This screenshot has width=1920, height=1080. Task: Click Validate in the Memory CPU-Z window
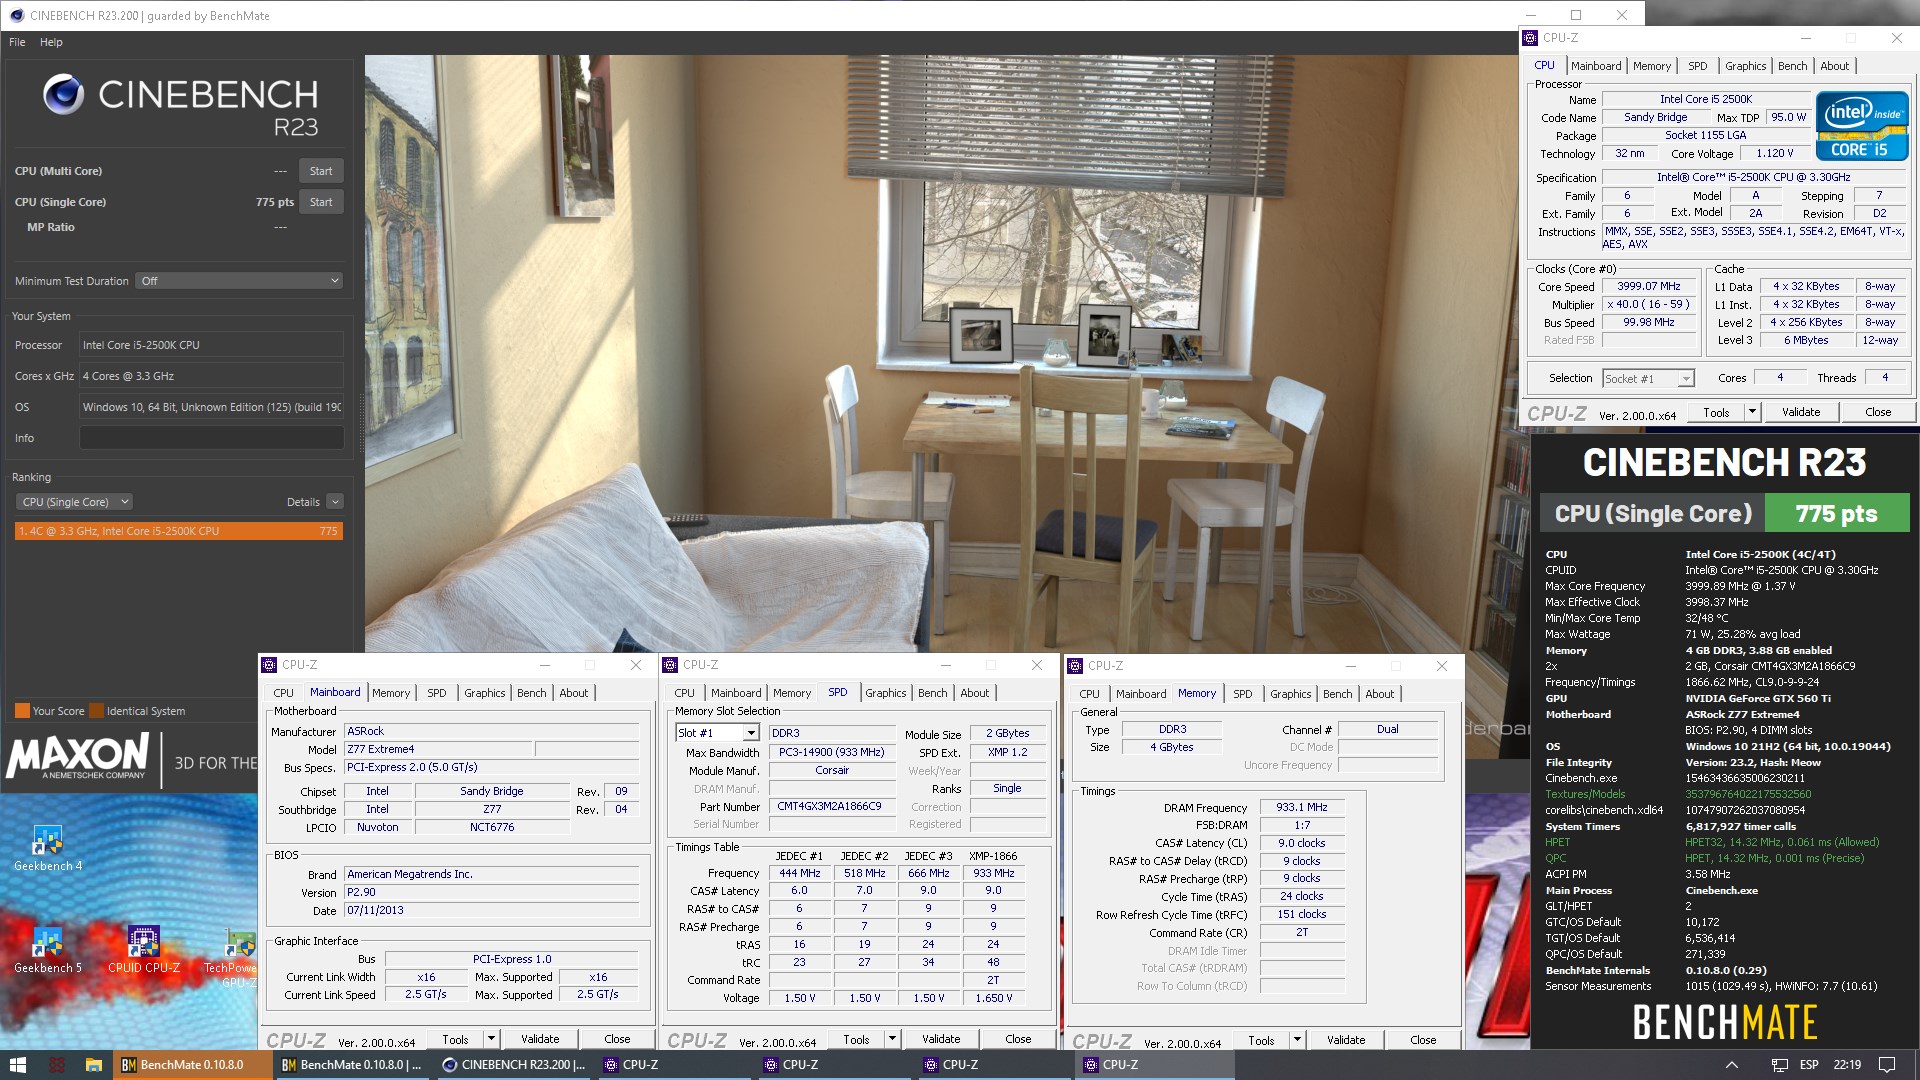pyautogui.click(x=1346, y=1040)
